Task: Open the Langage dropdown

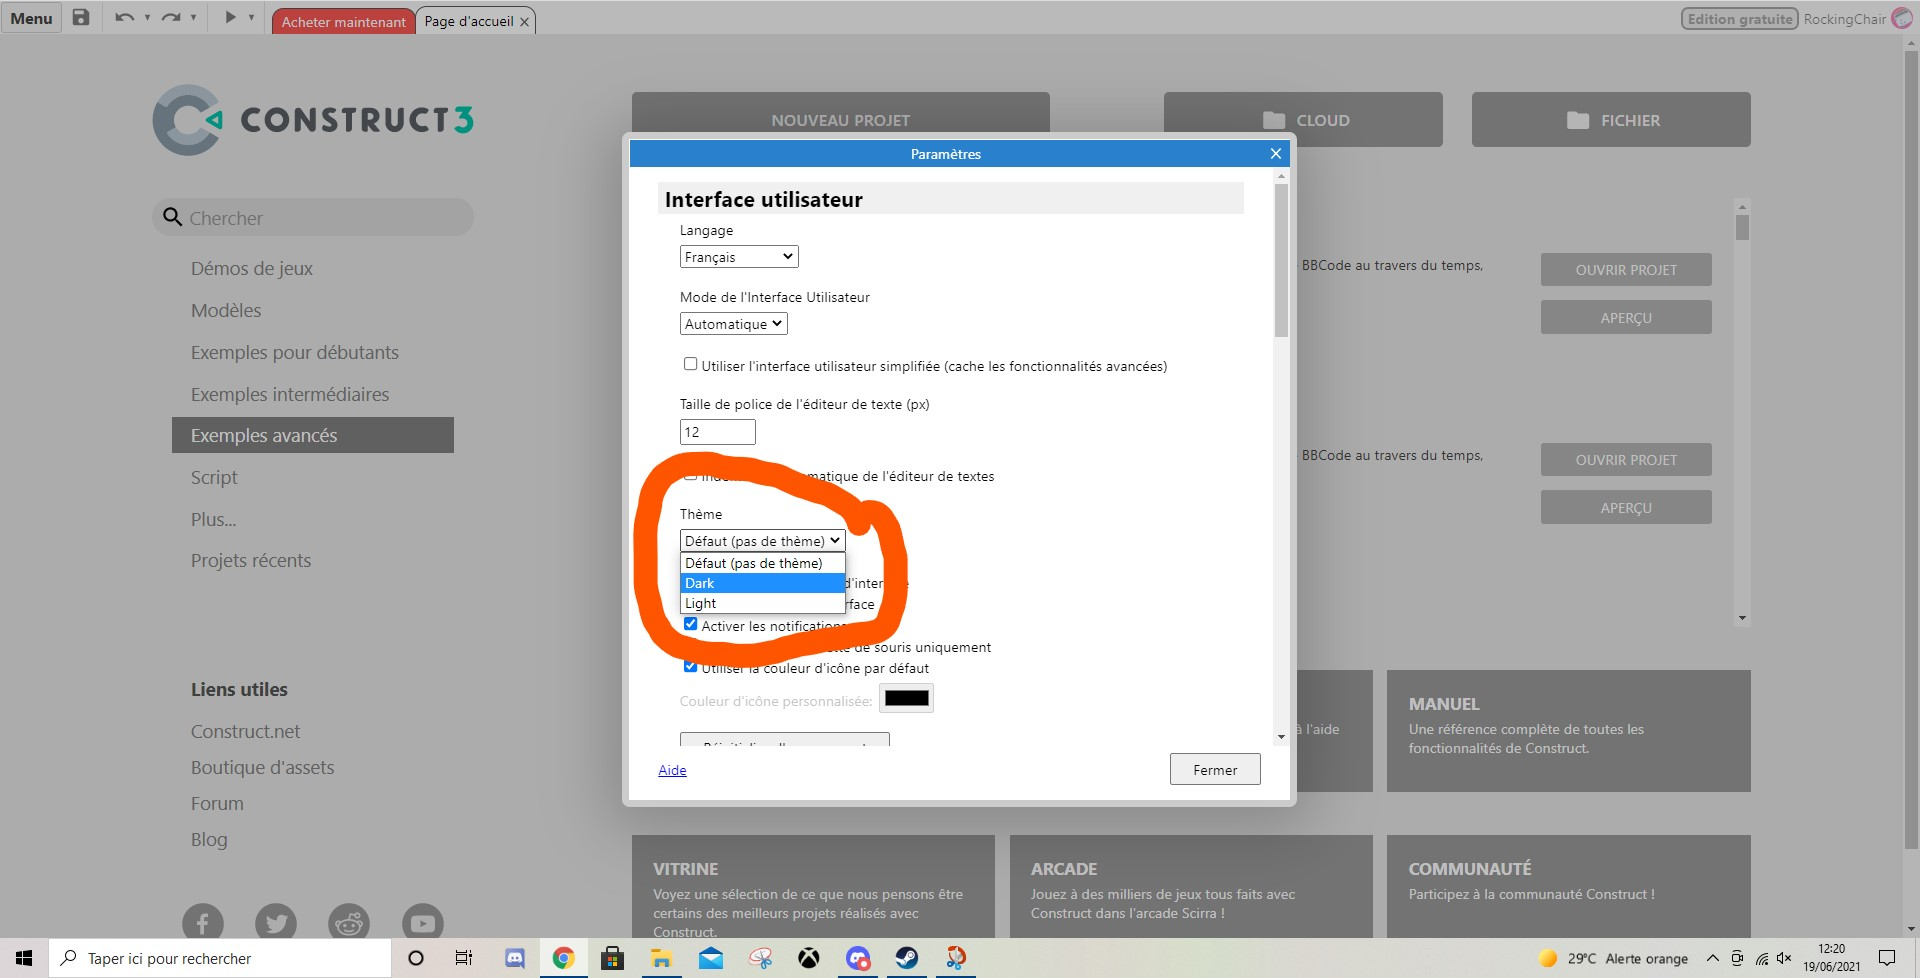Action: pyautogui.click(x=739, y=257)
